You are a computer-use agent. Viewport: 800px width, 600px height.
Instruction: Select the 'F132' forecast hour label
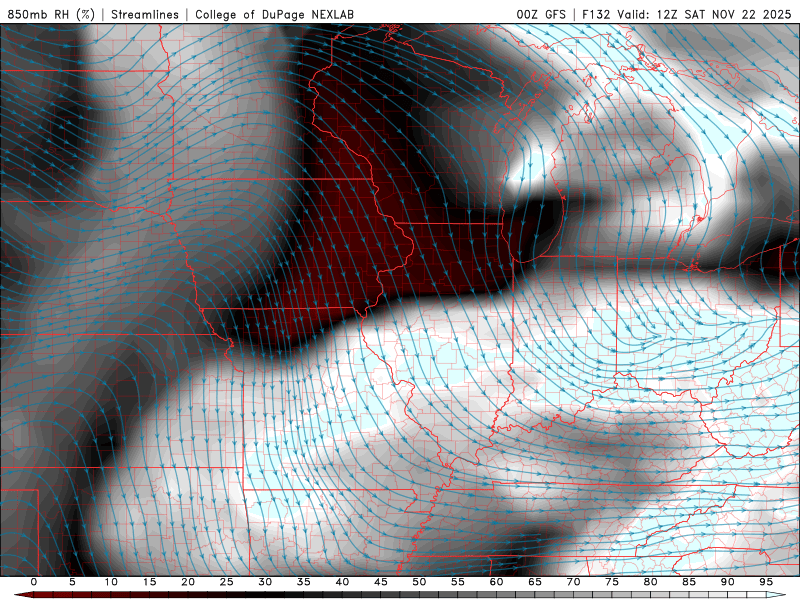click(x=596, y=14)
